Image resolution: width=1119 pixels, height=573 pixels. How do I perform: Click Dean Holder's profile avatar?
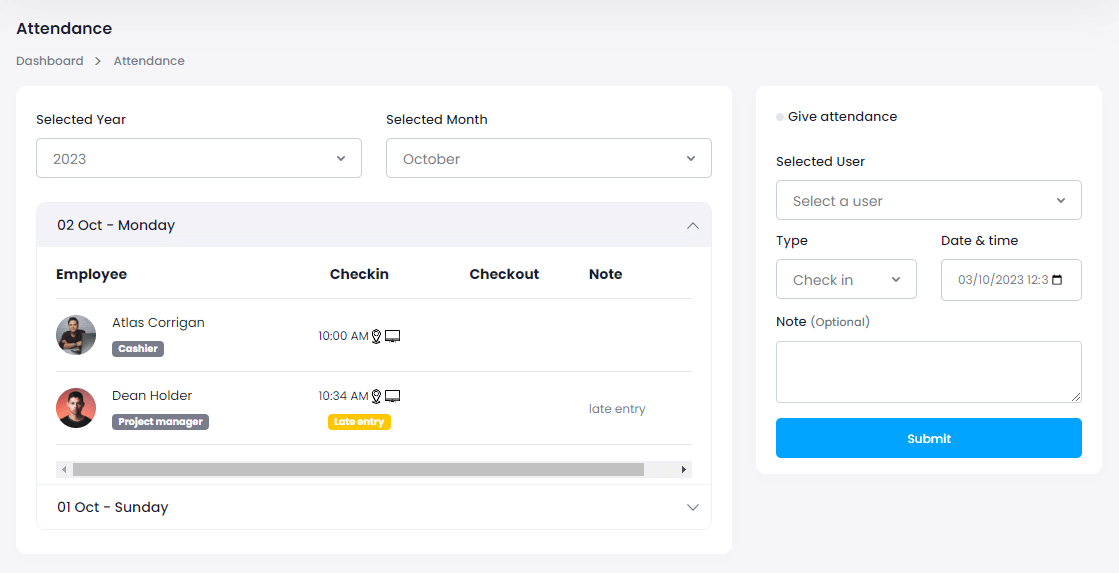pyautogui.click(x=76, y=408)
